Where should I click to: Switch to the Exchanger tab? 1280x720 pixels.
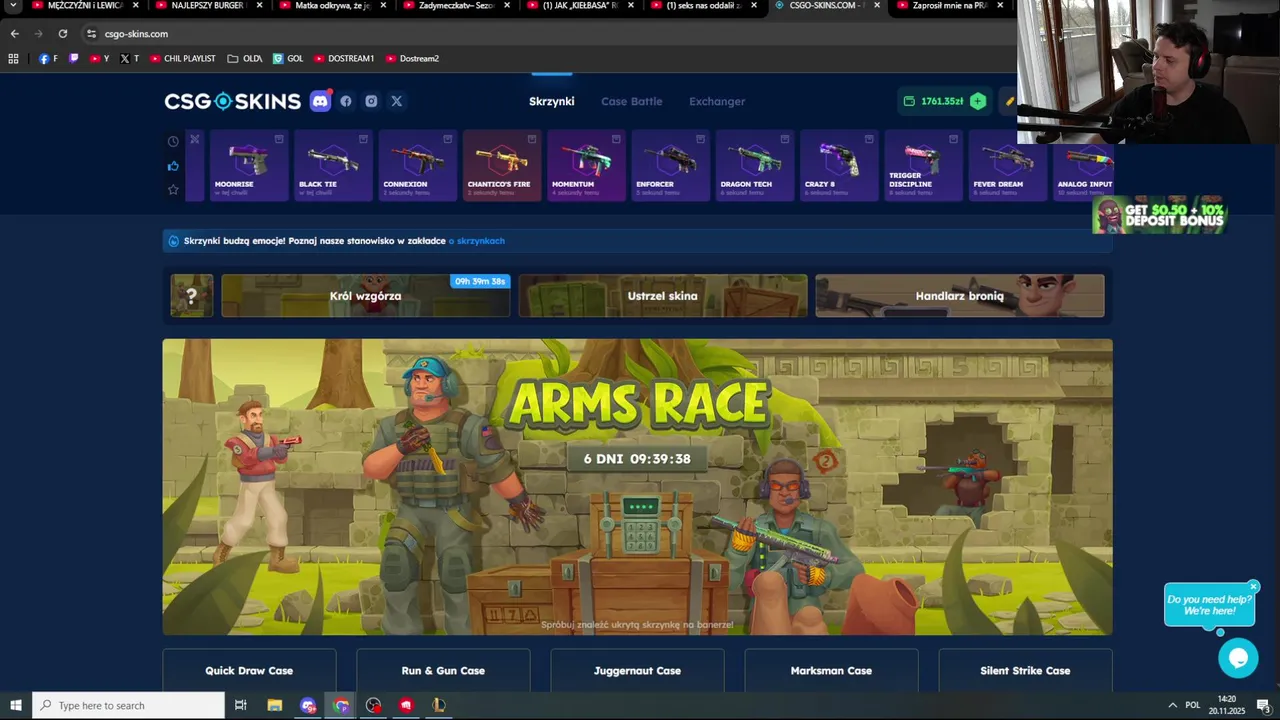tap(717, 101)
